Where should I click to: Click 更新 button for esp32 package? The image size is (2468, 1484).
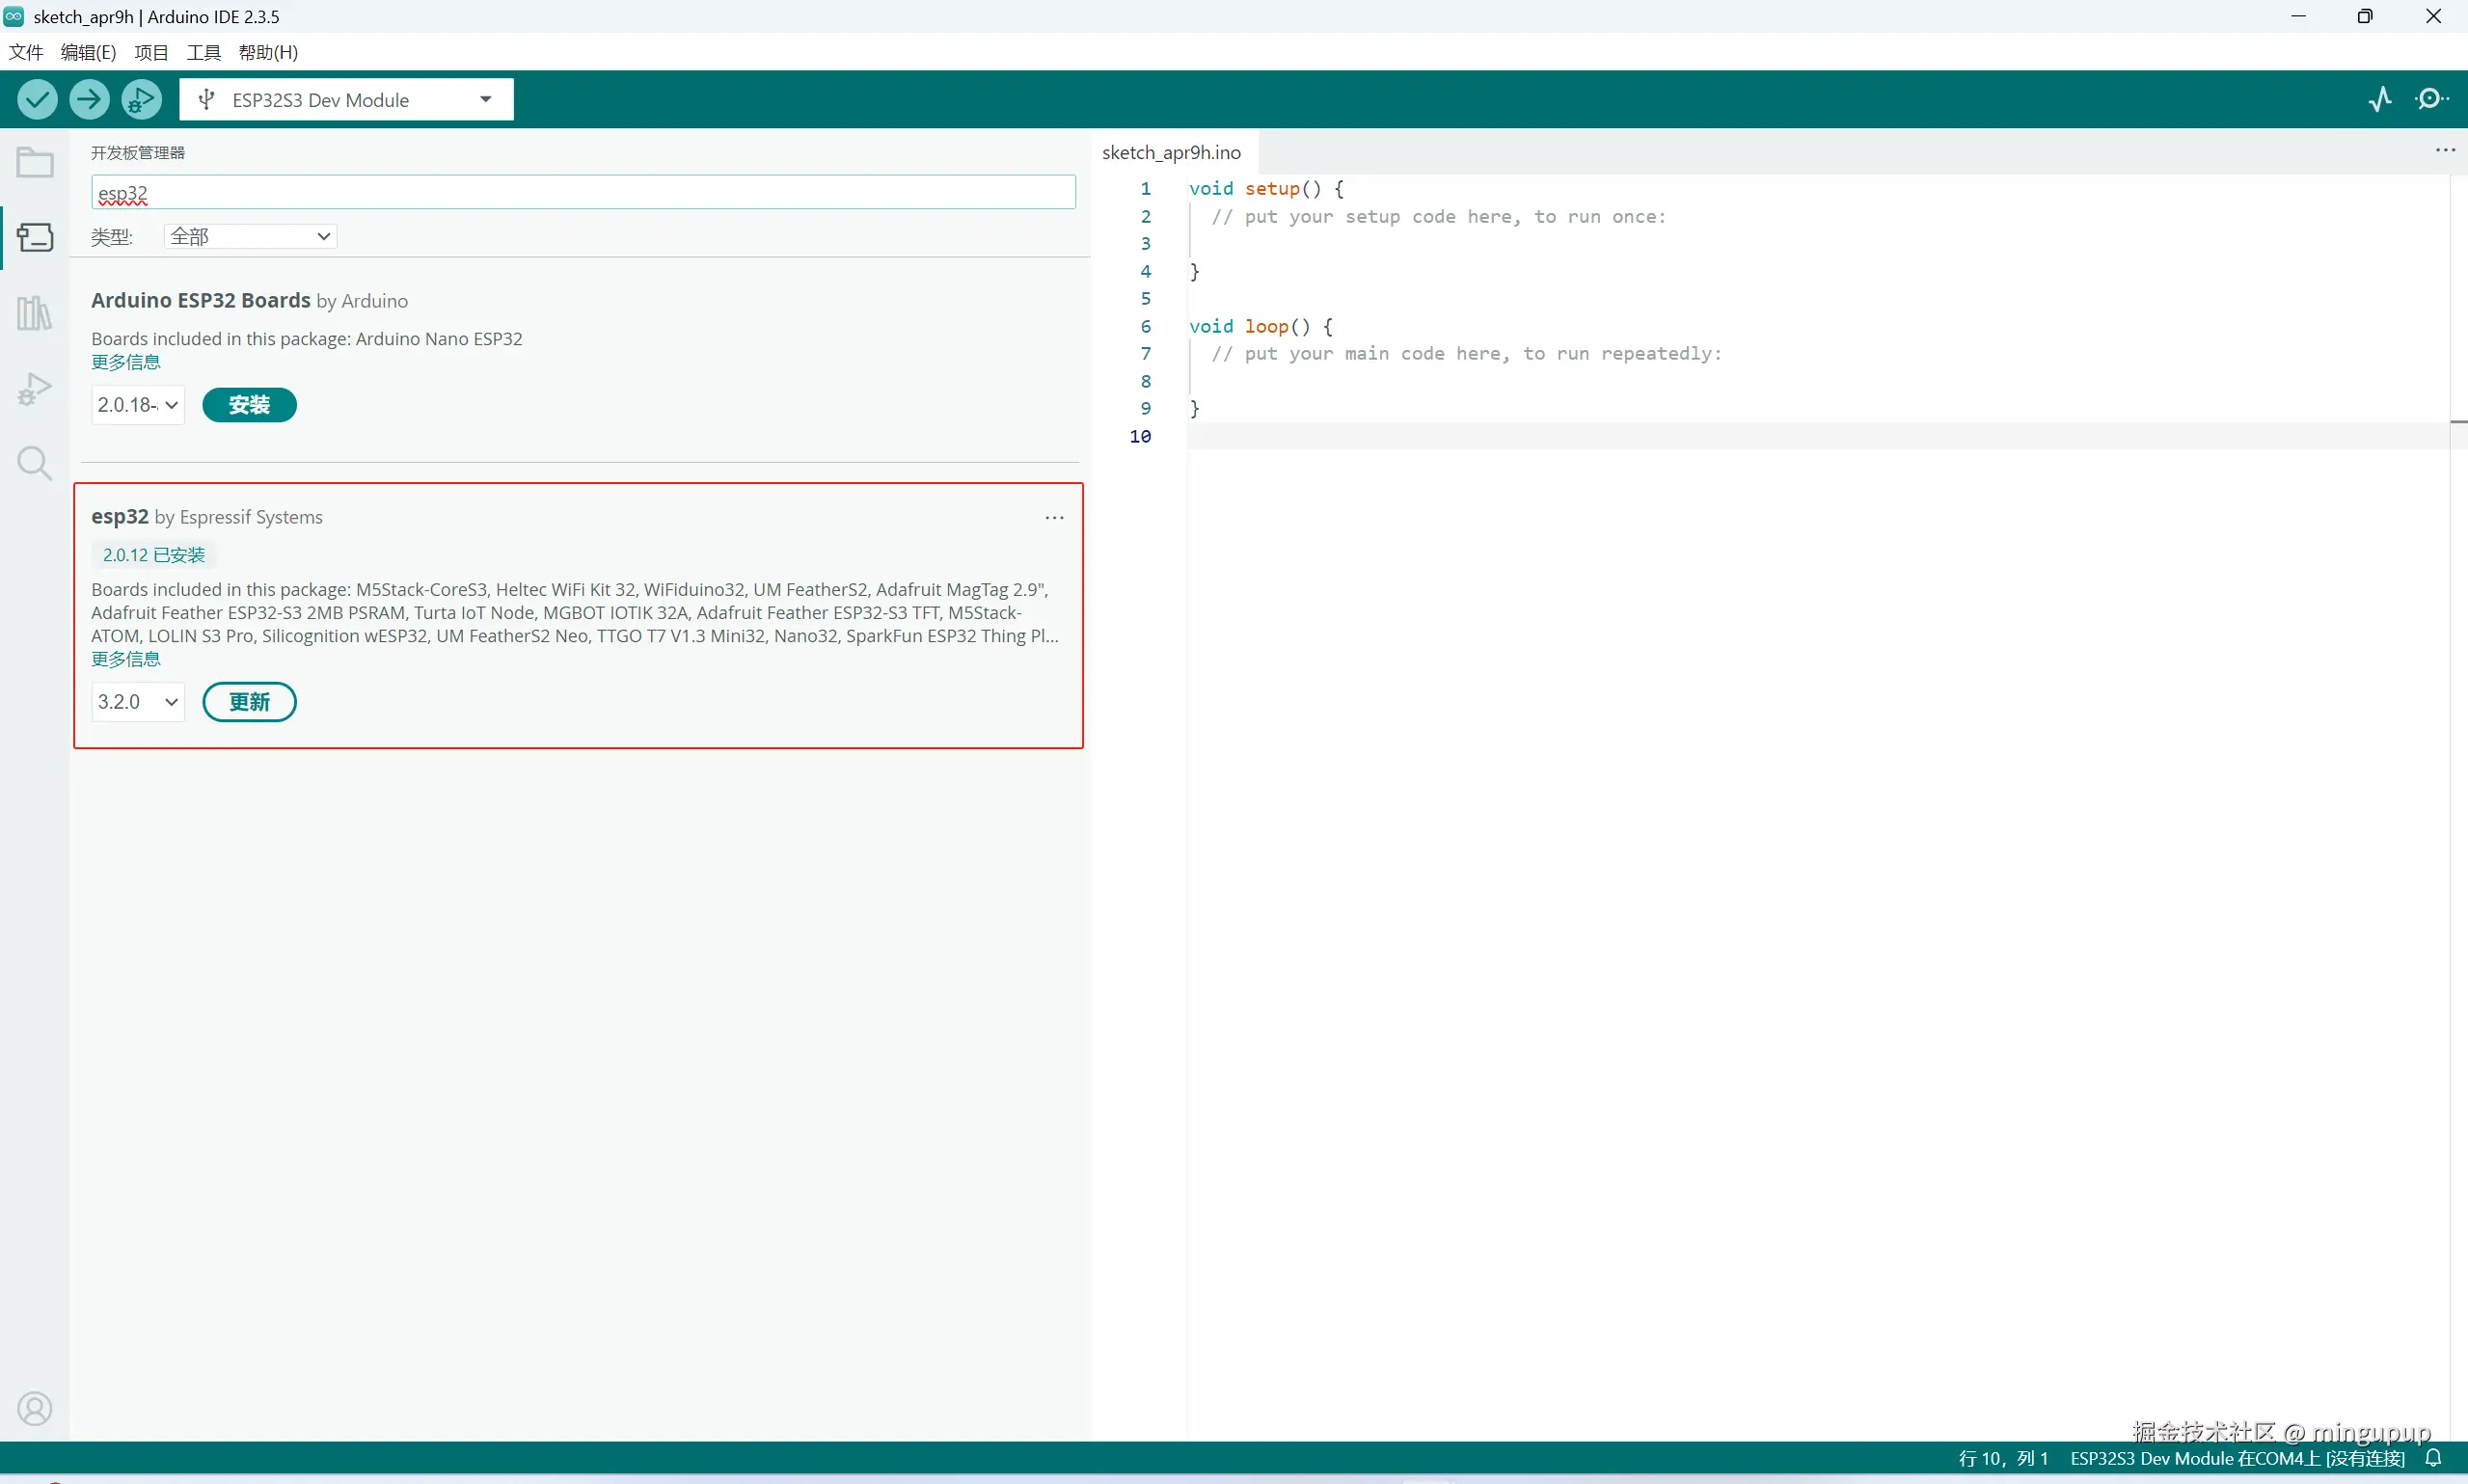(x=249, y=702)
